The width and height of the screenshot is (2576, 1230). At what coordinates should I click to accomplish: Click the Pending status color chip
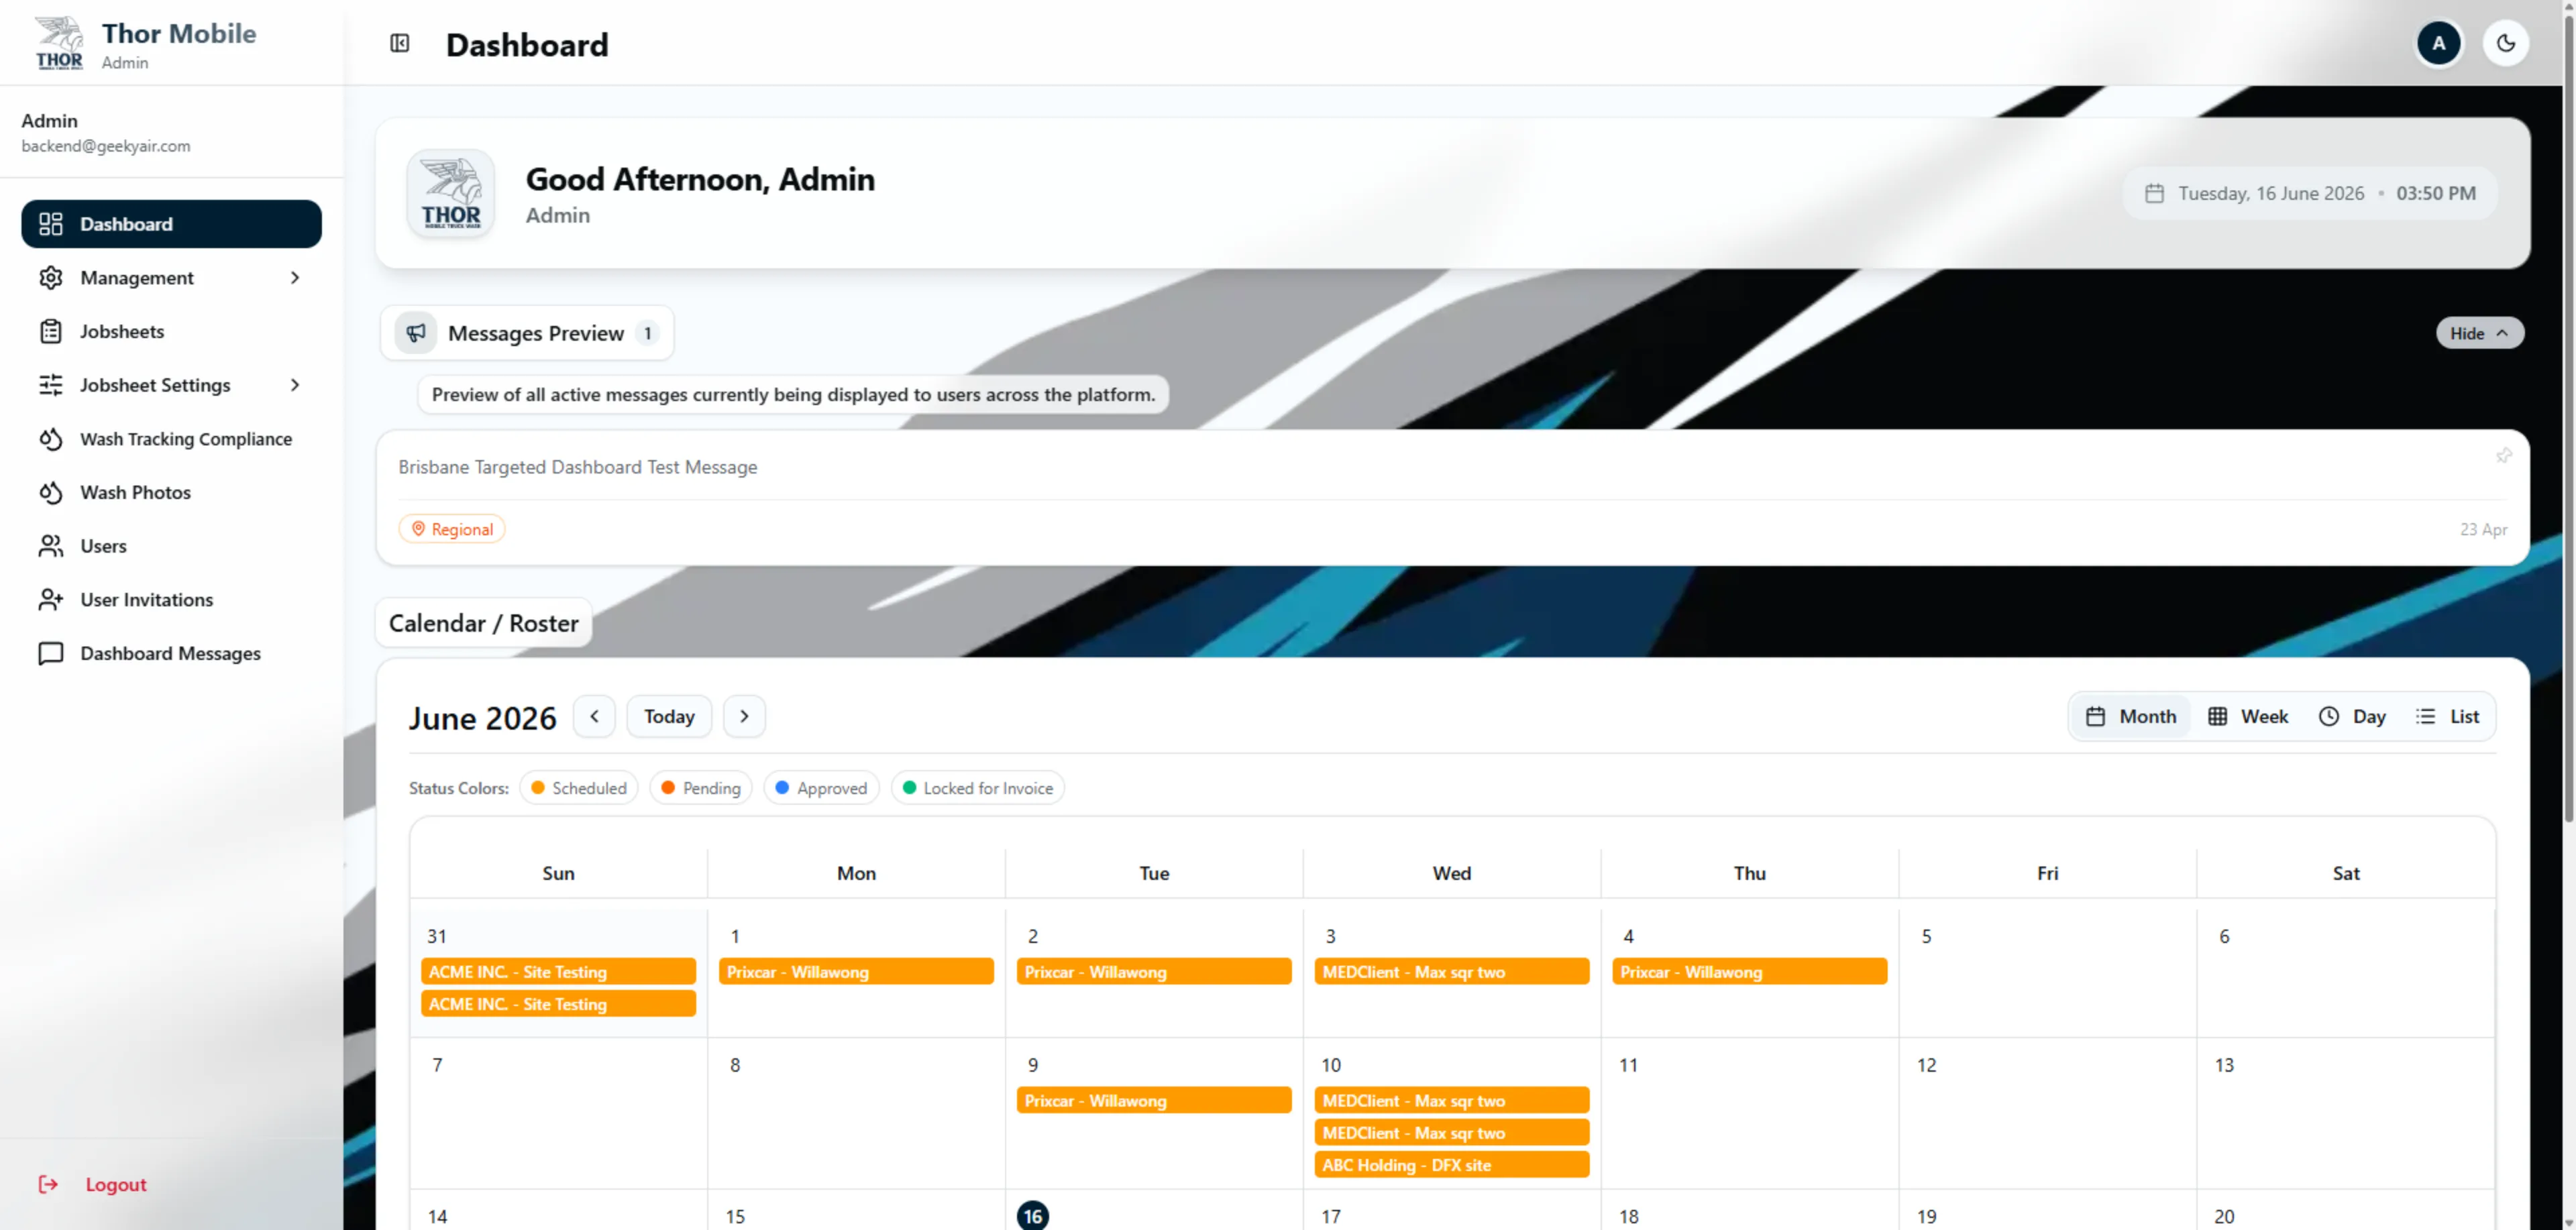click(701, 788)
